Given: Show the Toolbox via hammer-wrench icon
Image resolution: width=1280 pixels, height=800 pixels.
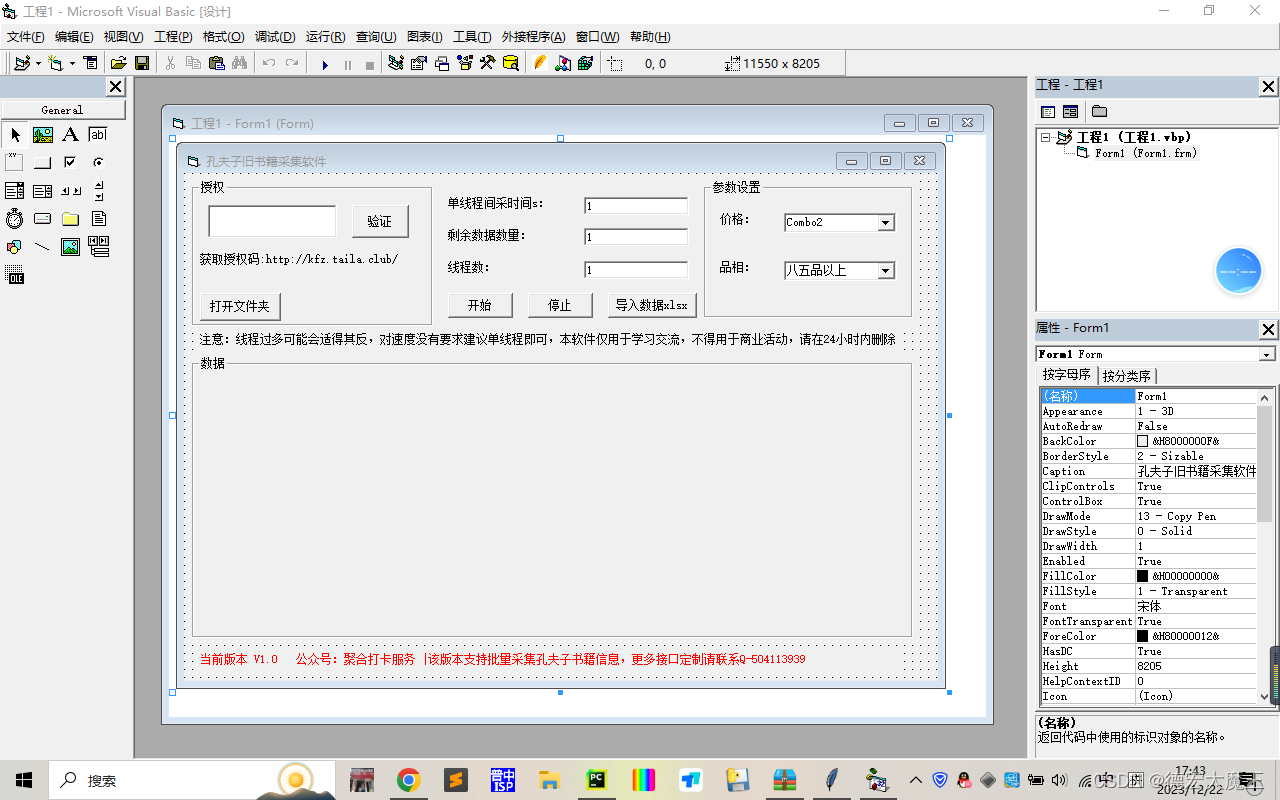Looking at the screenshot, I should point(487,63).
